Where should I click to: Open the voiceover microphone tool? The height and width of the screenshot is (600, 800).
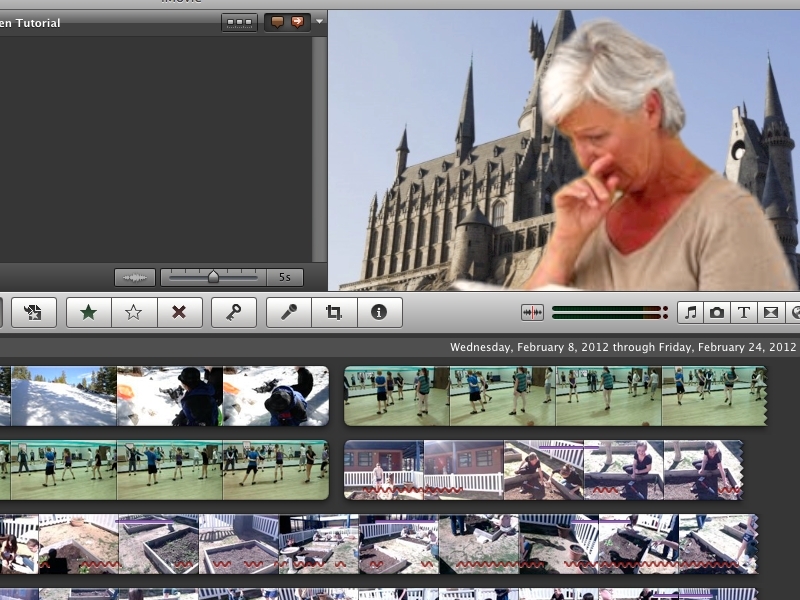289,312
